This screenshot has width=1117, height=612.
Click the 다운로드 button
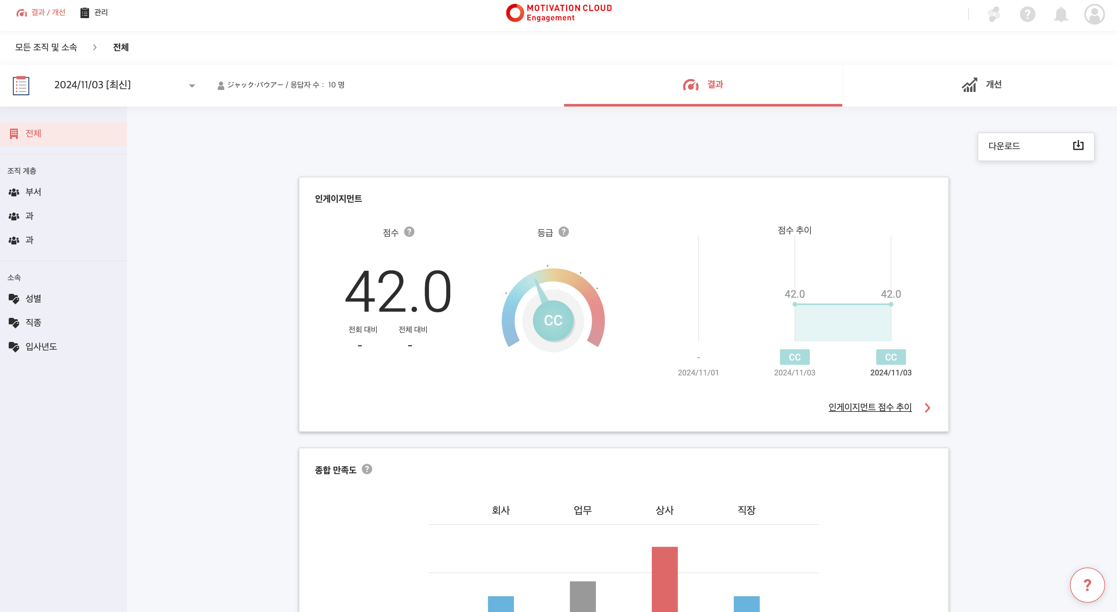1035,146
